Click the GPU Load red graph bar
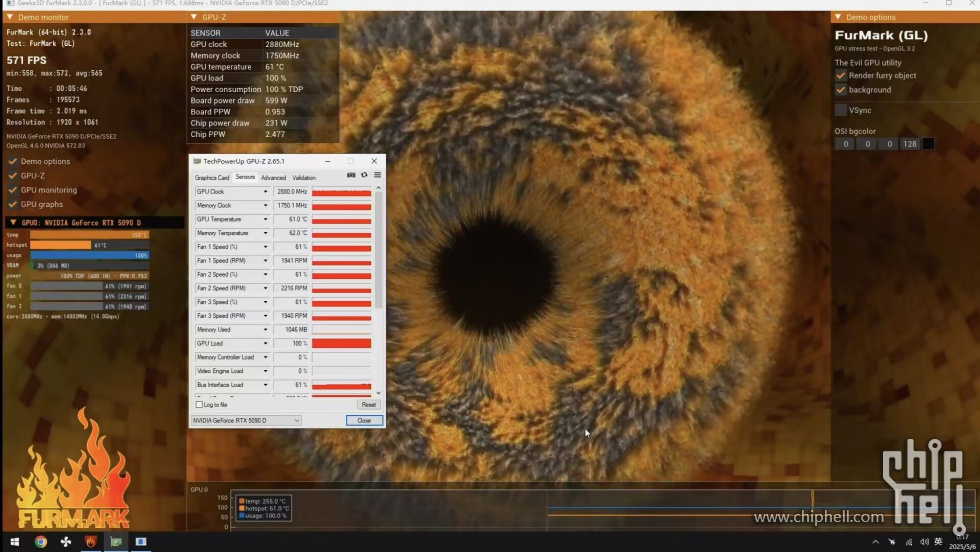The image size is (980, 552). [x=341, y=343]
